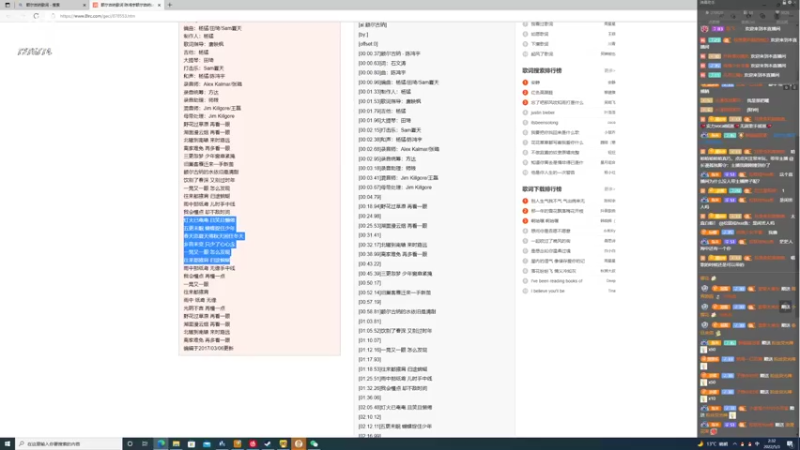Viewport: 800px width, 450px height.
Task: Focus the address bar with 8lrc.com URL
Action: 97,16
